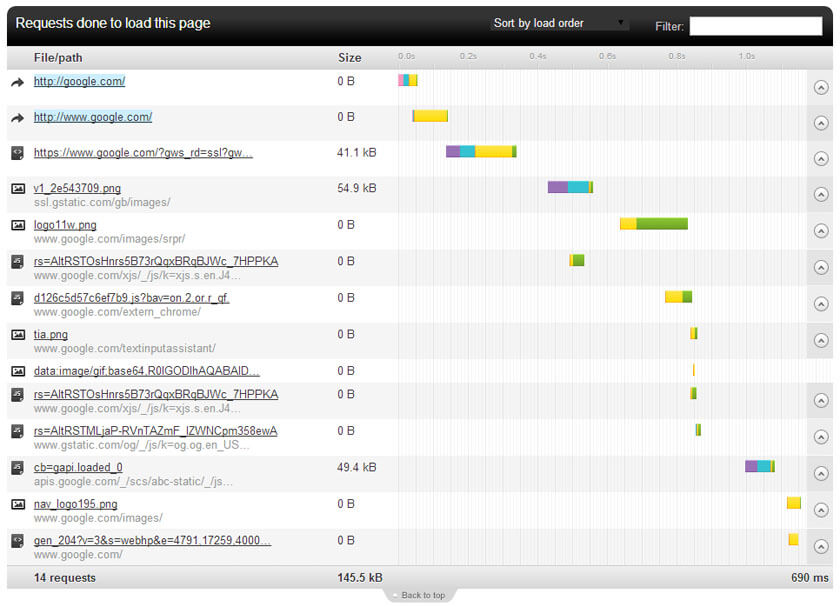Click the Size column header

point(349,57)
